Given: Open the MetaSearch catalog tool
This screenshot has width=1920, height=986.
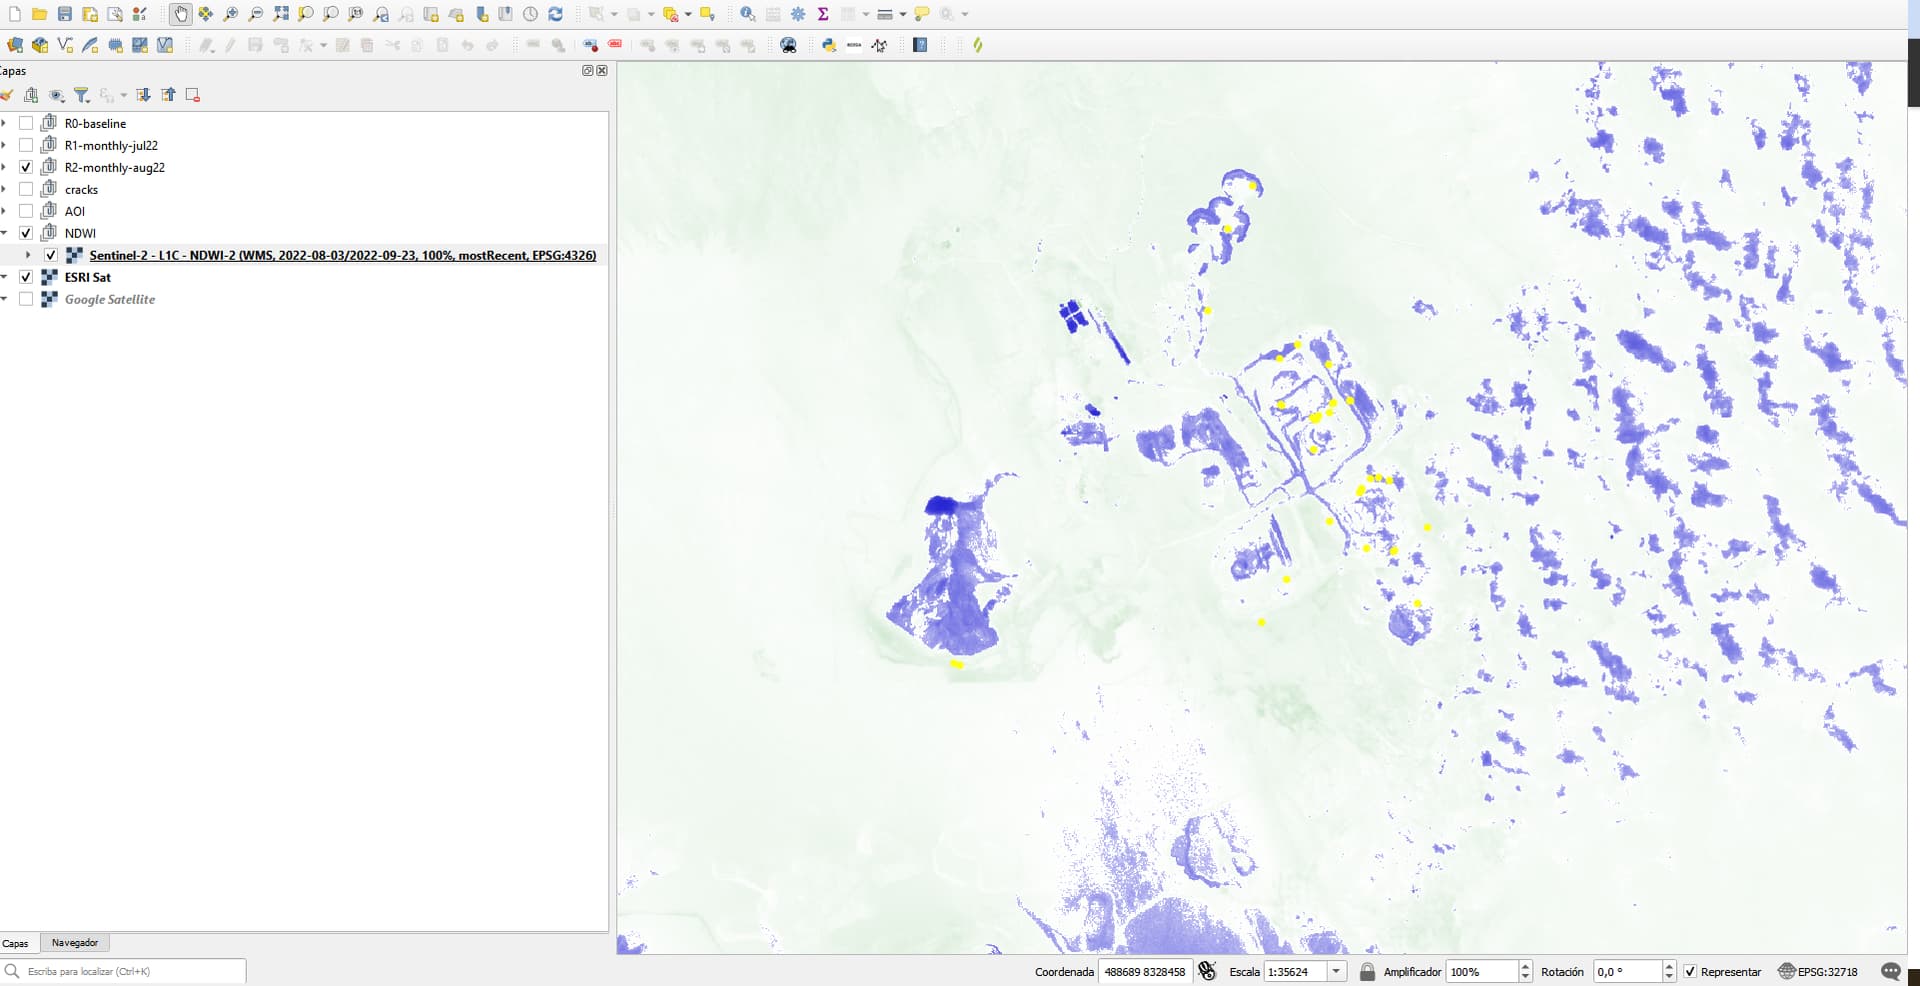Looking at the screenshot, I should (x=789, y=45).
